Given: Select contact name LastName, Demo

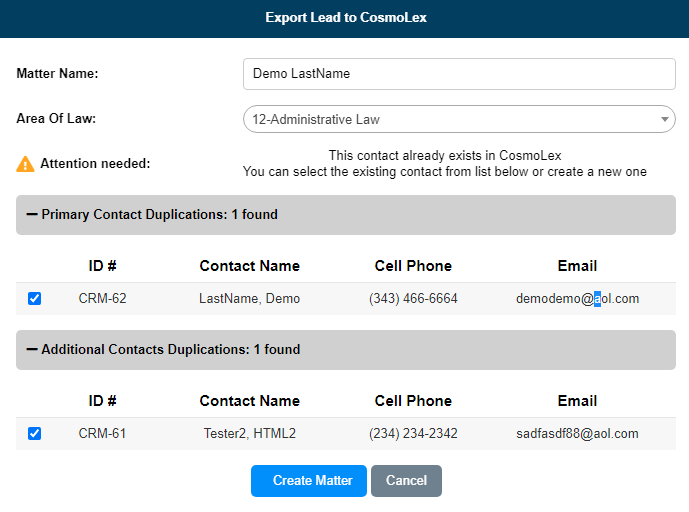Looking at the screenshot, I should [x=250, y=298].
